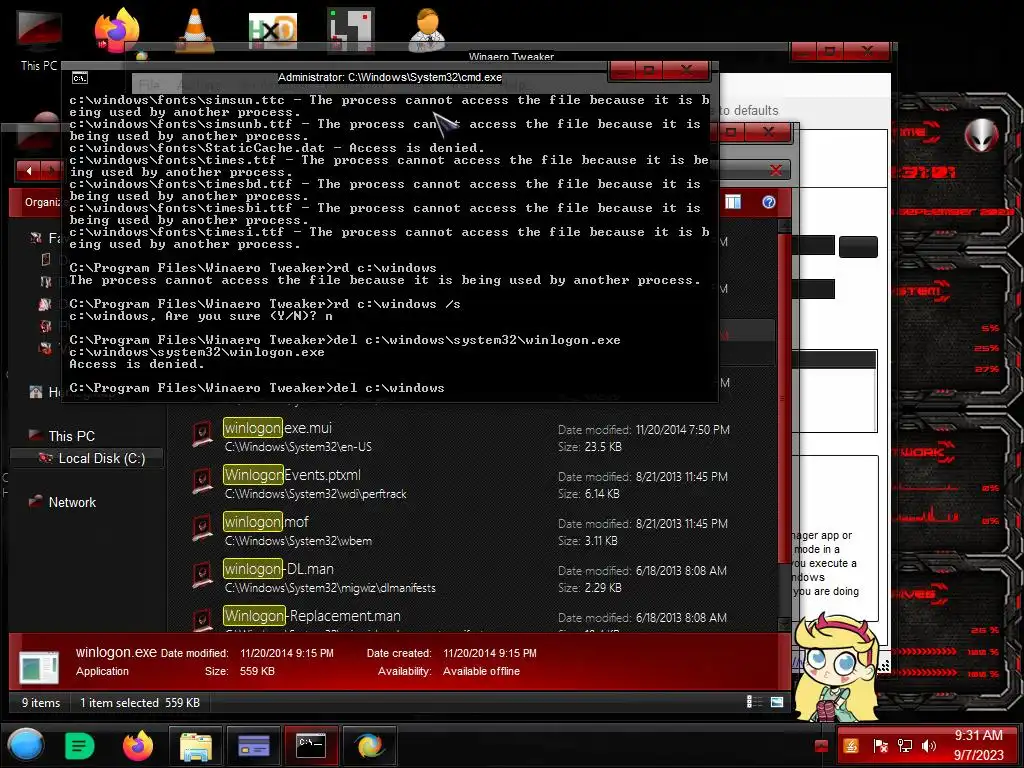Click the dark button in Winaero Tweaker
1024x768 pixels.
pos(858,247)
